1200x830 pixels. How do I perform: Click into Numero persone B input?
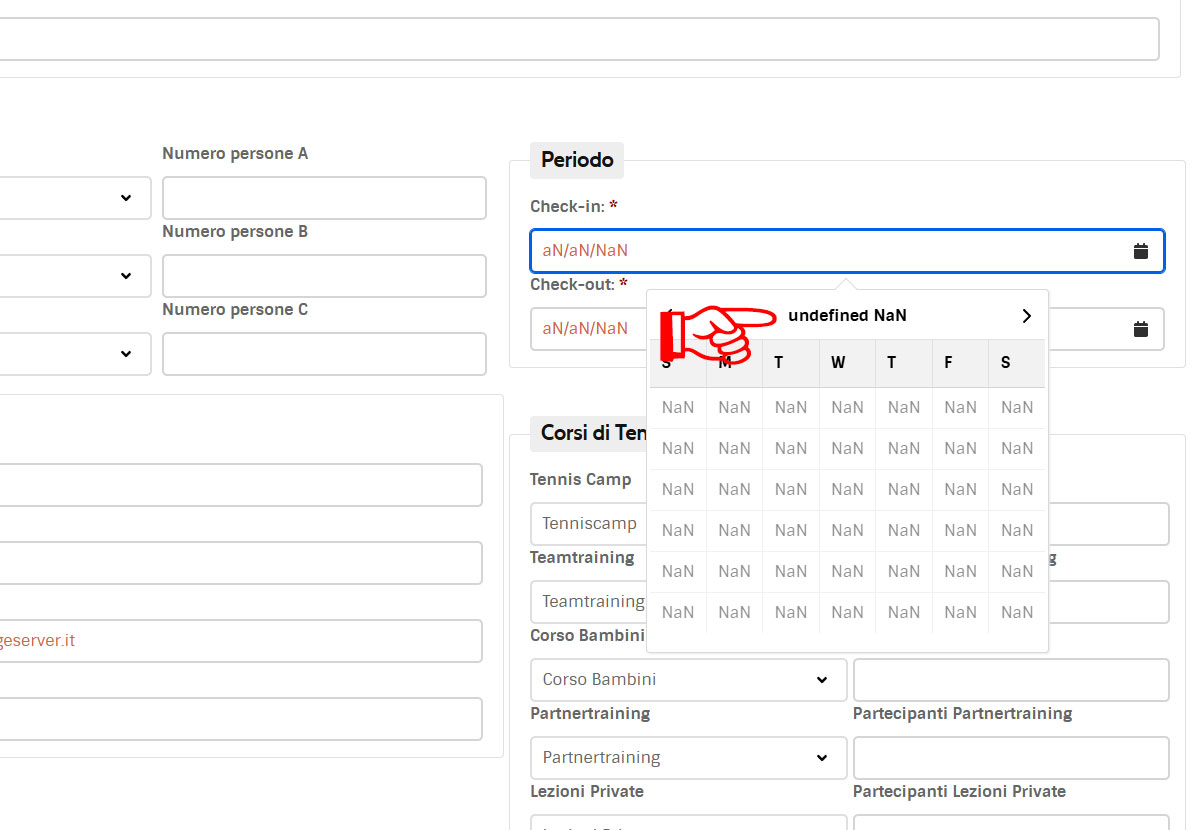point(324,276)
